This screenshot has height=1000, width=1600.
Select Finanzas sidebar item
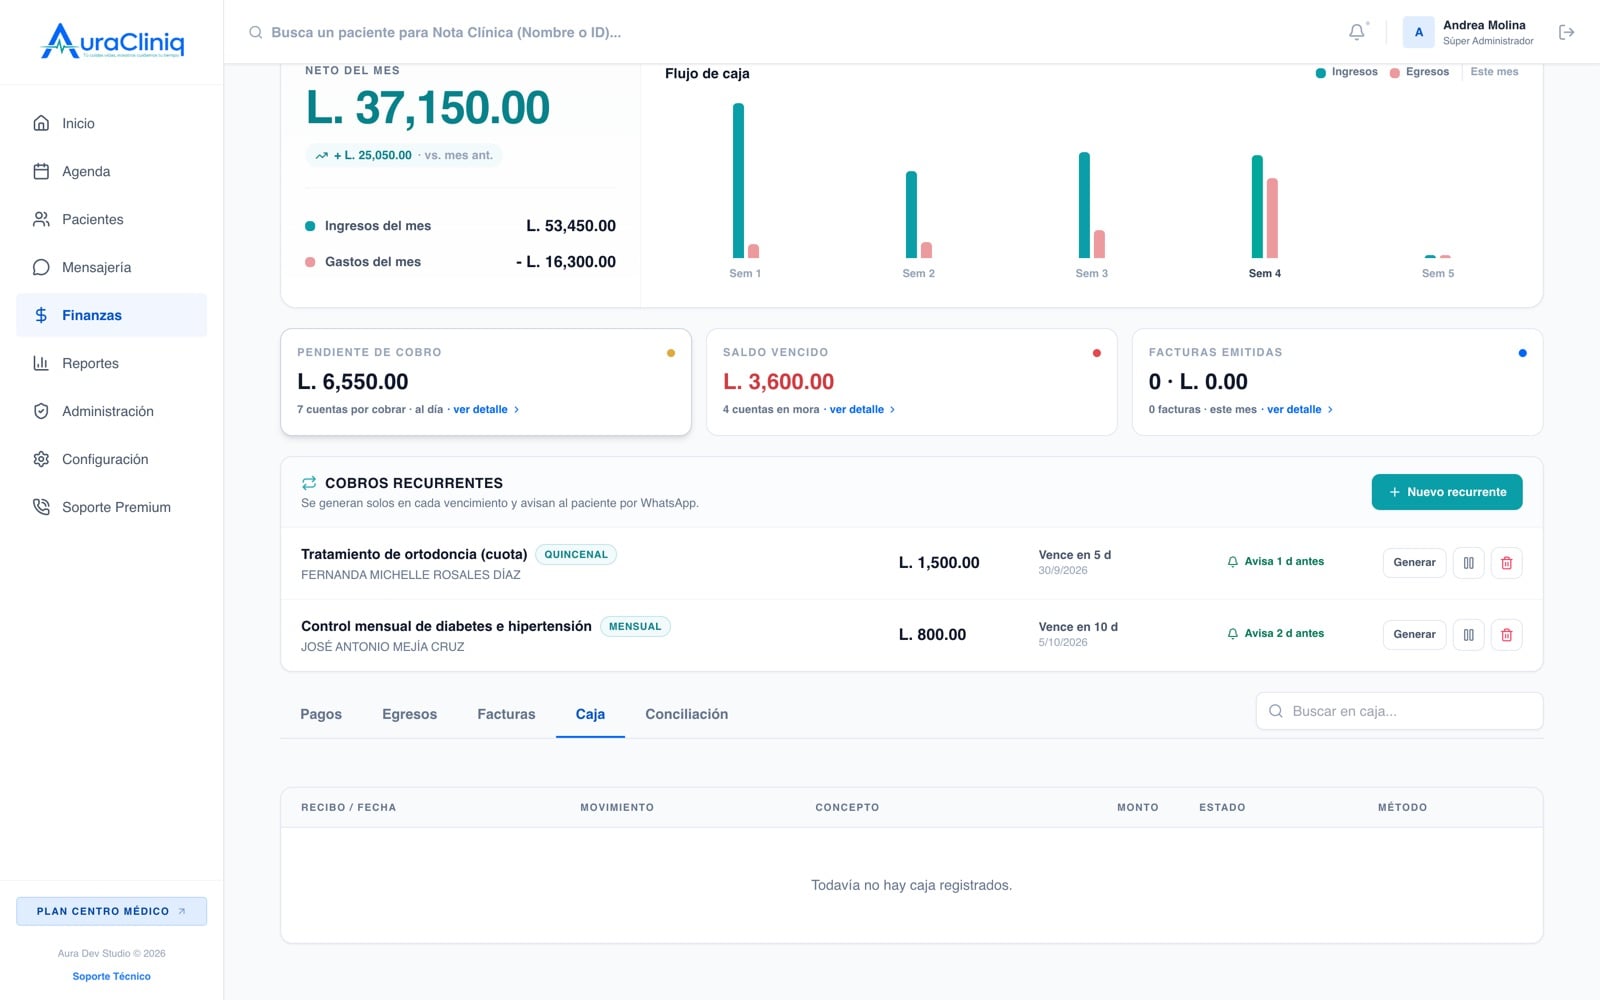click(x=111, y=315)
